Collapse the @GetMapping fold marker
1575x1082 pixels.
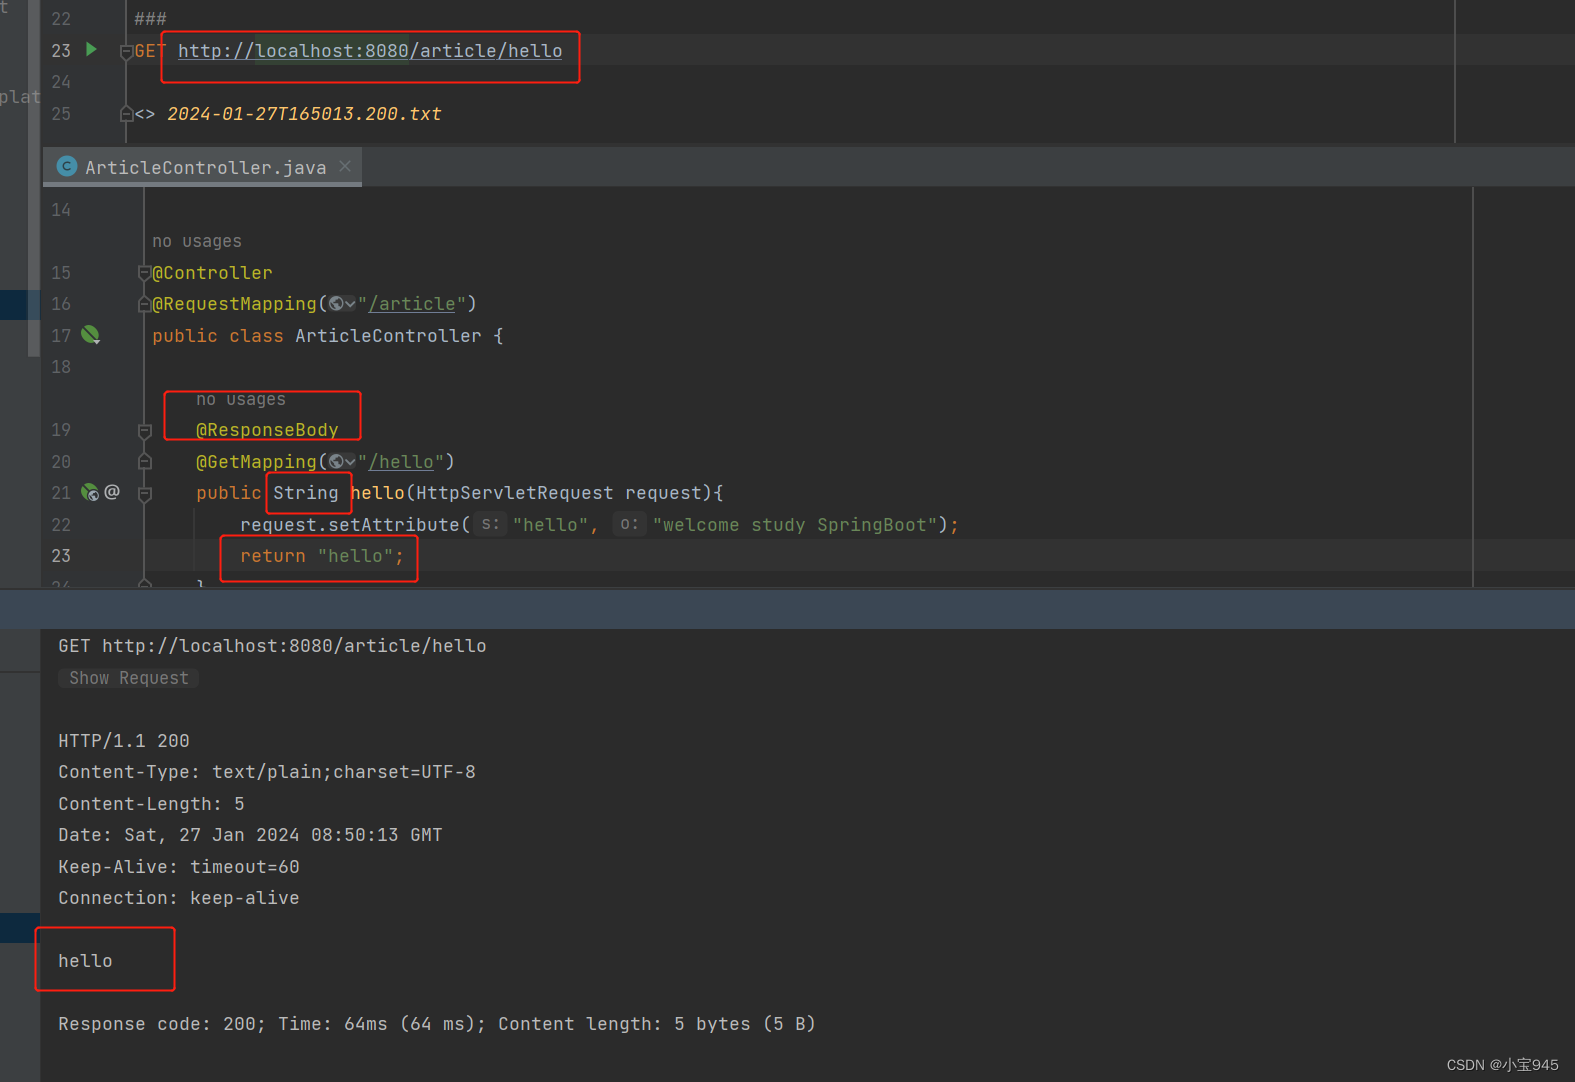tap(144, 462)
